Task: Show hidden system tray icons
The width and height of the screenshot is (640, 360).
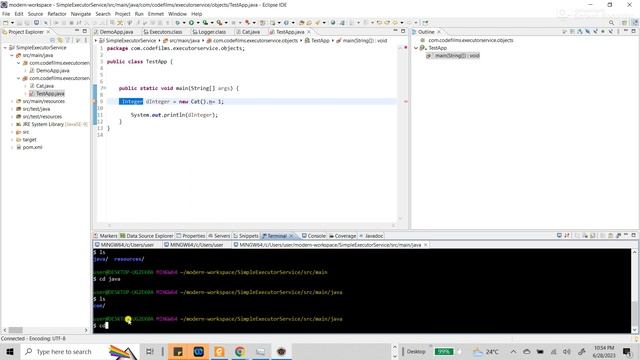Action: (513, 351)
